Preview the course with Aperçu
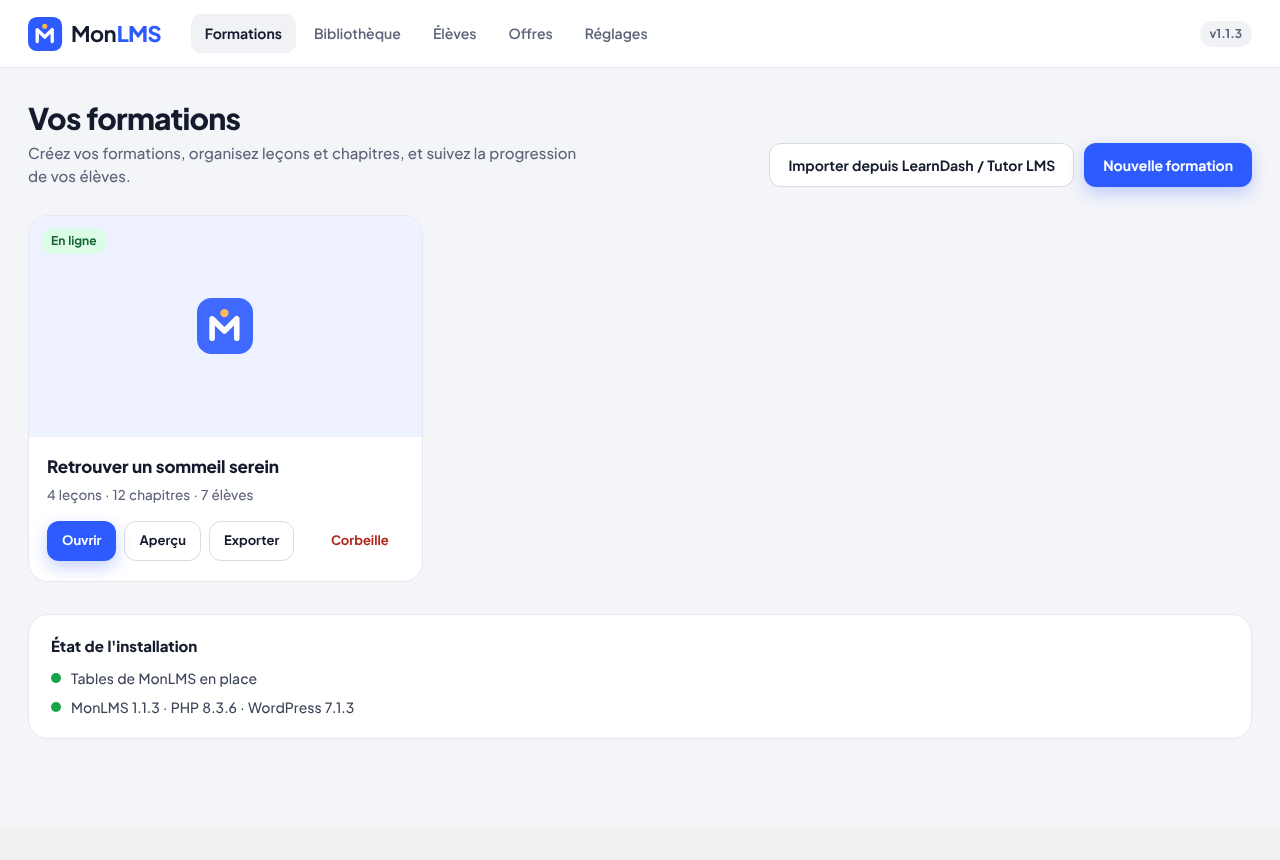 point(163,541)
